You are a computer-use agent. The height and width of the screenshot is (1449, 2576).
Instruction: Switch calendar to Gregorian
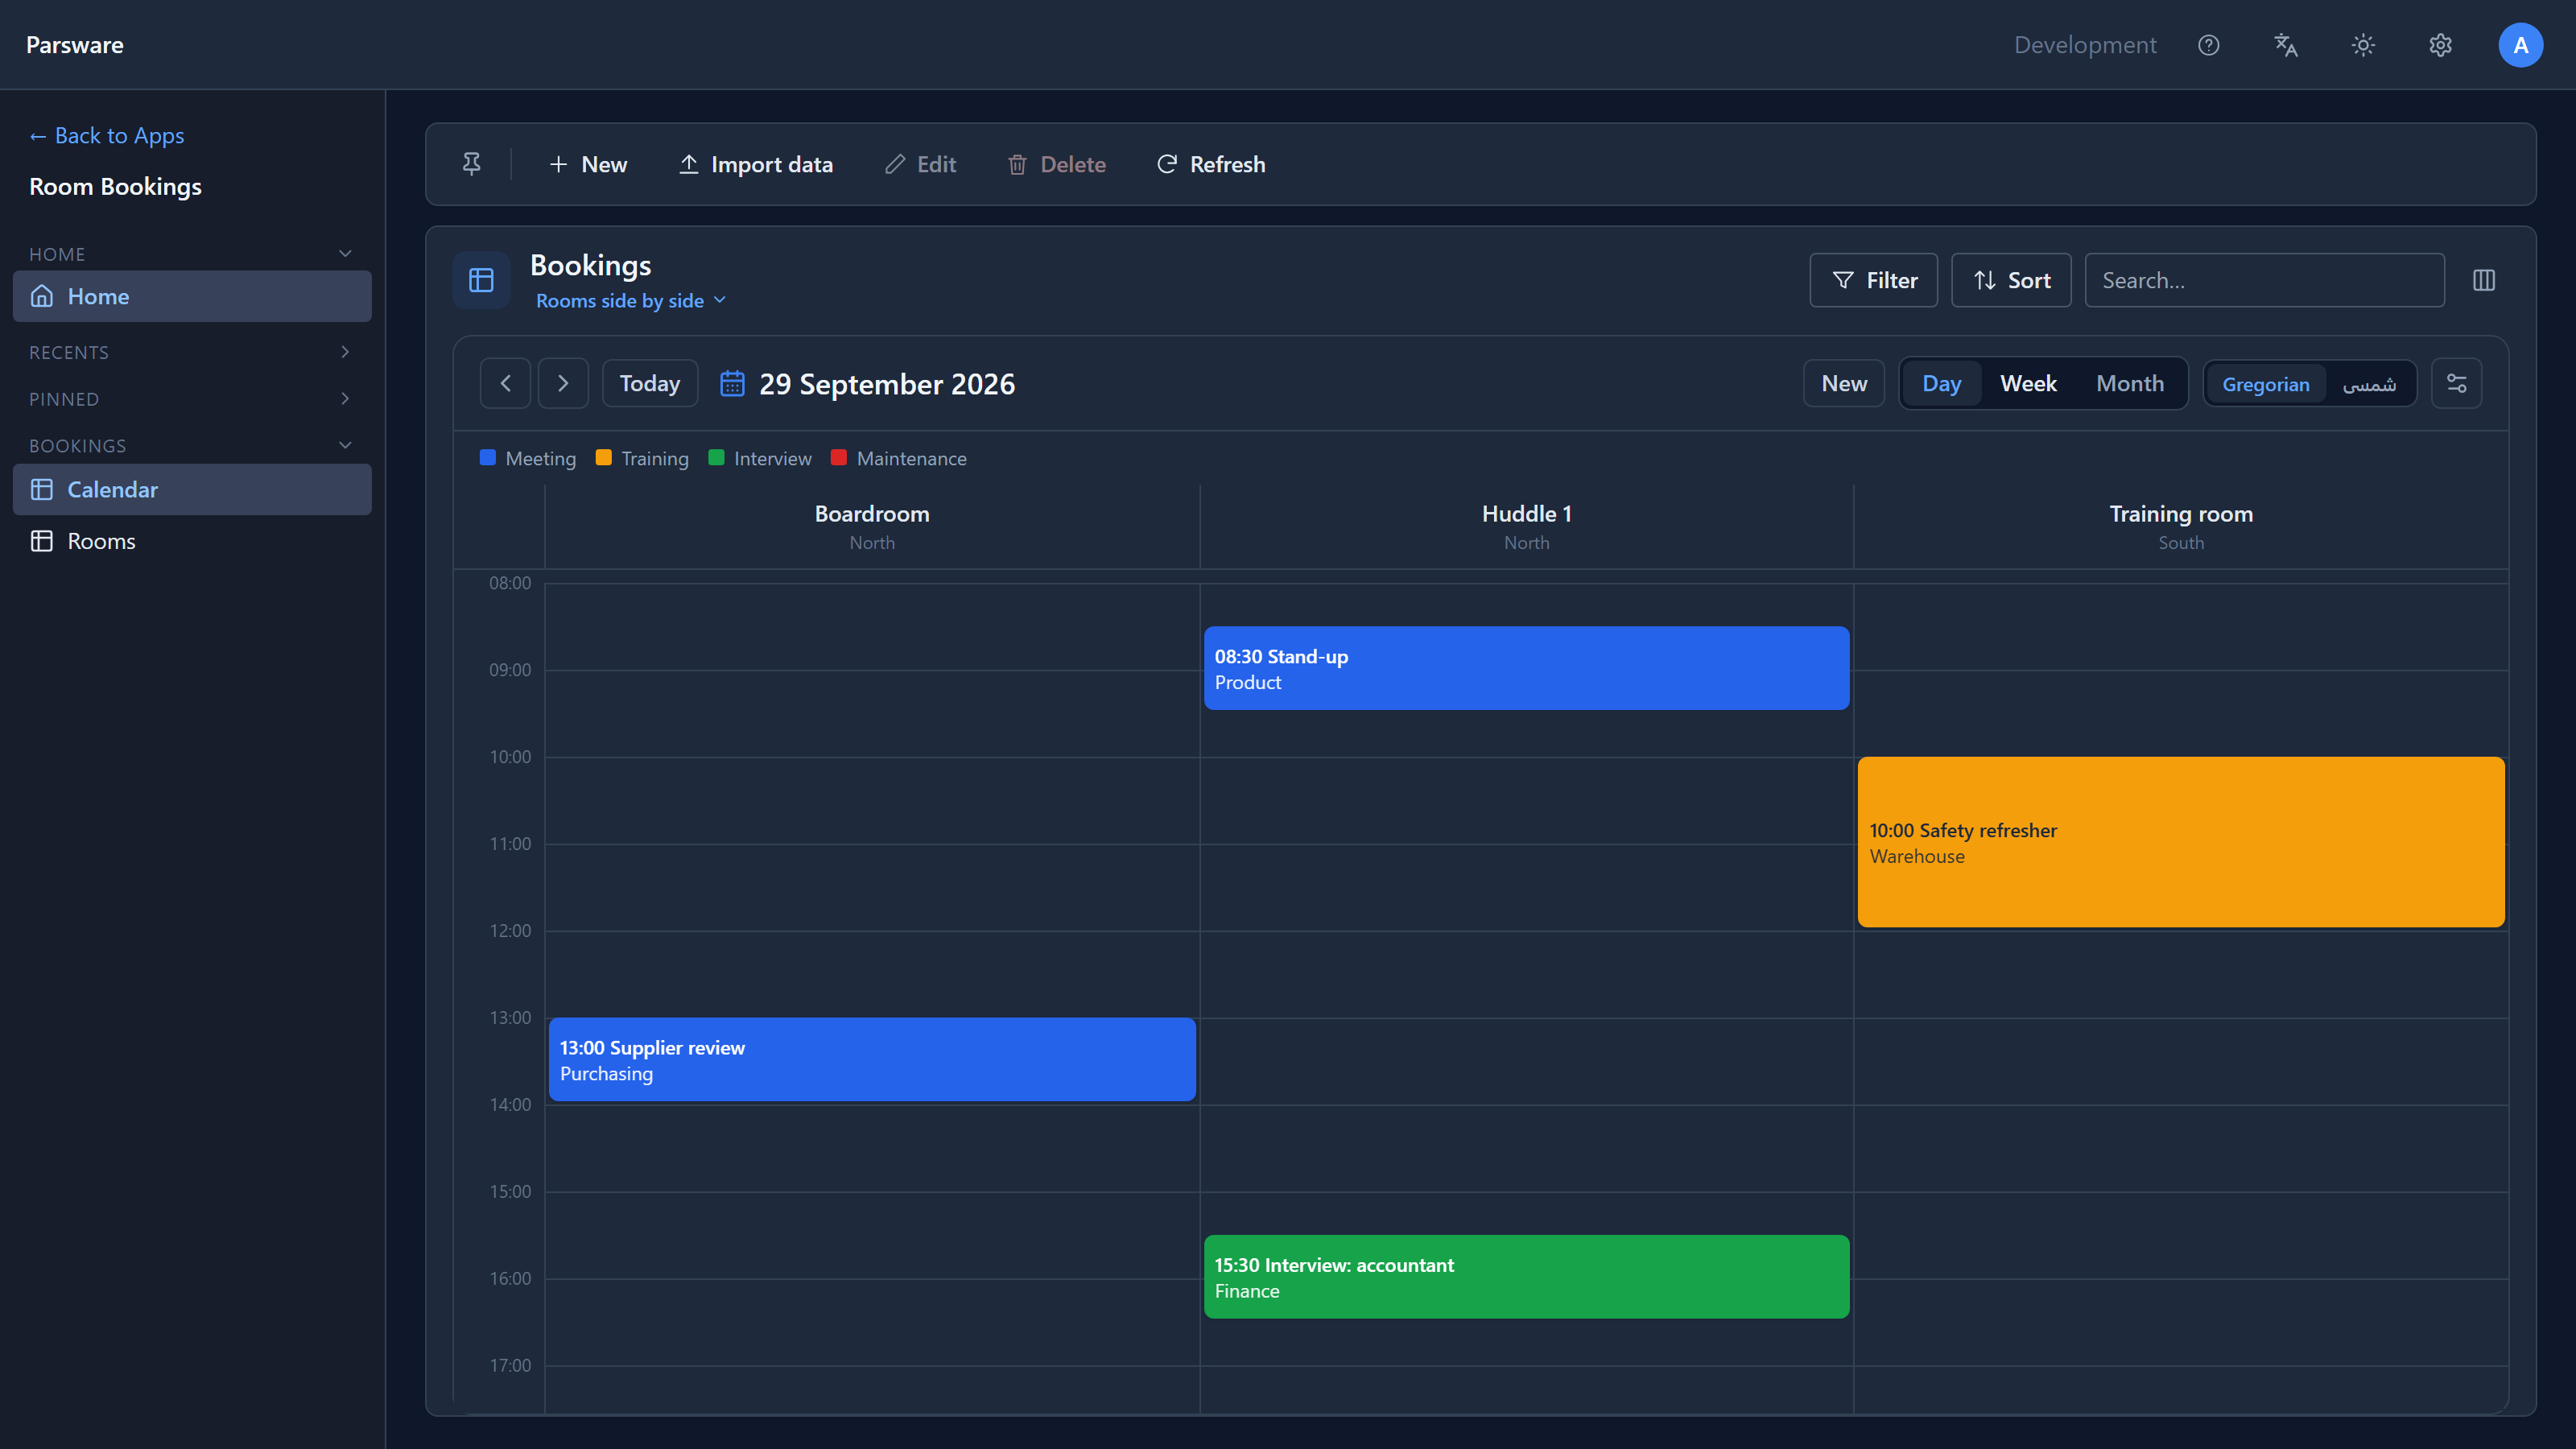2266,384
